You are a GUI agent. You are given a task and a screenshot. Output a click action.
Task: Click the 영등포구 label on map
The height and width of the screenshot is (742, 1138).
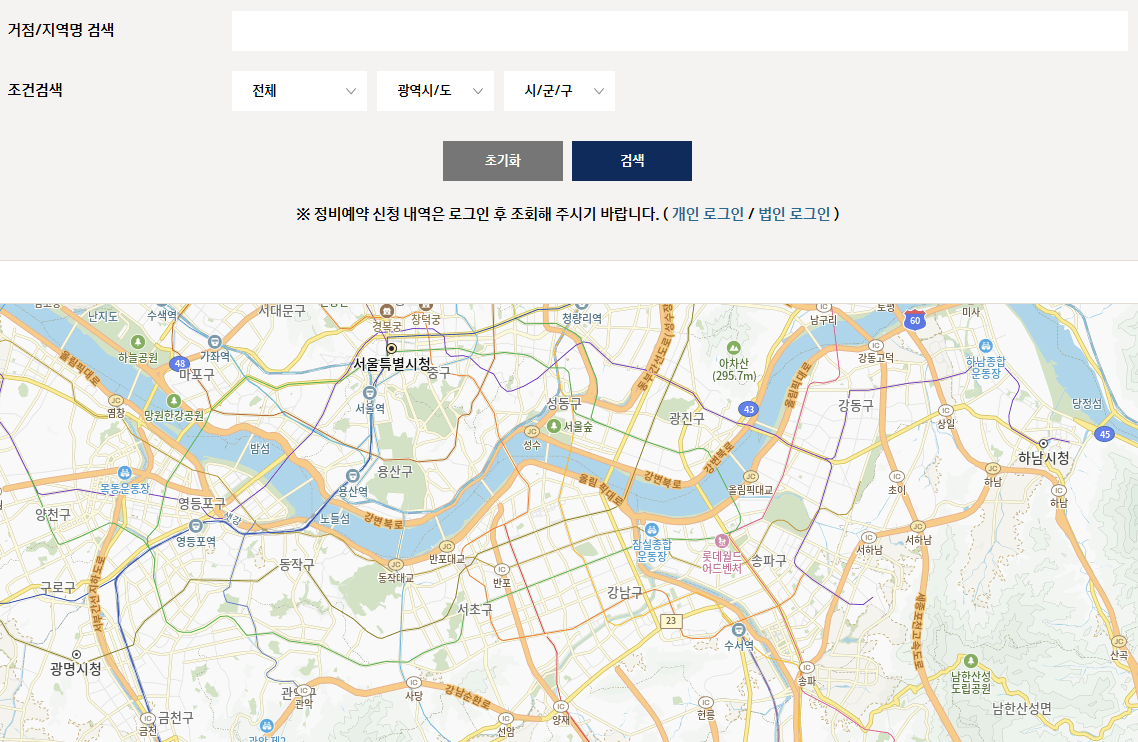pos(202,502)
